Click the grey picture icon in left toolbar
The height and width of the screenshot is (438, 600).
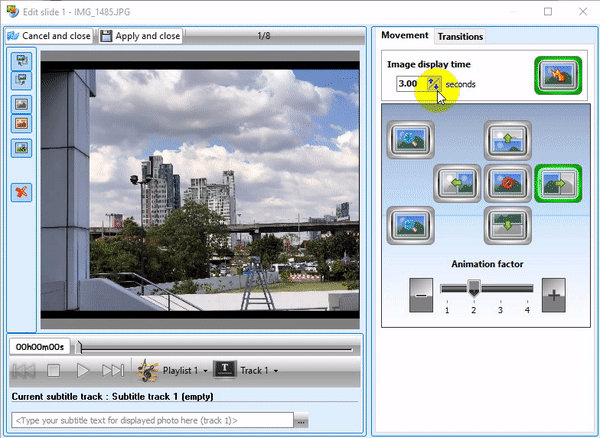tap(21, 104)
